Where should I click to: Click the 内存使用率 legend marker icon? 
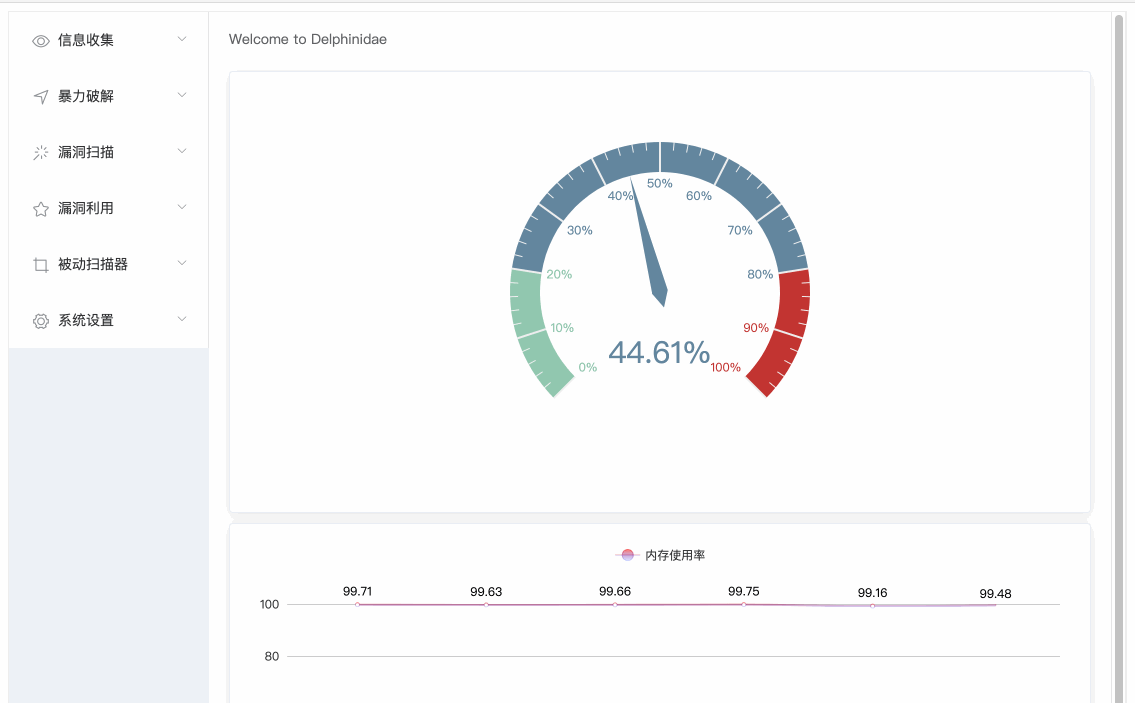[627, 555]
